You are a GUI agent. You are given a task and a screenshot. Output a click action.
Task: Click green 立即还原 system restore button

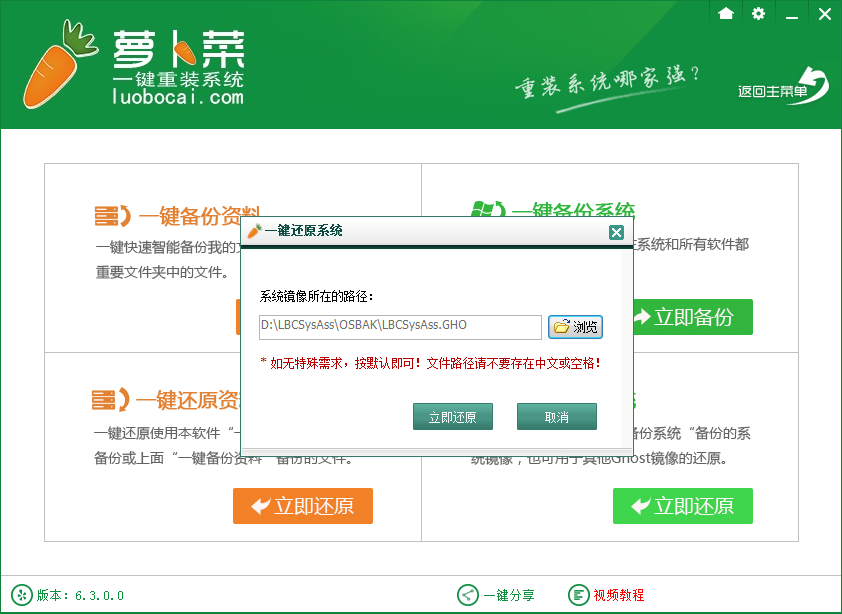683,506
